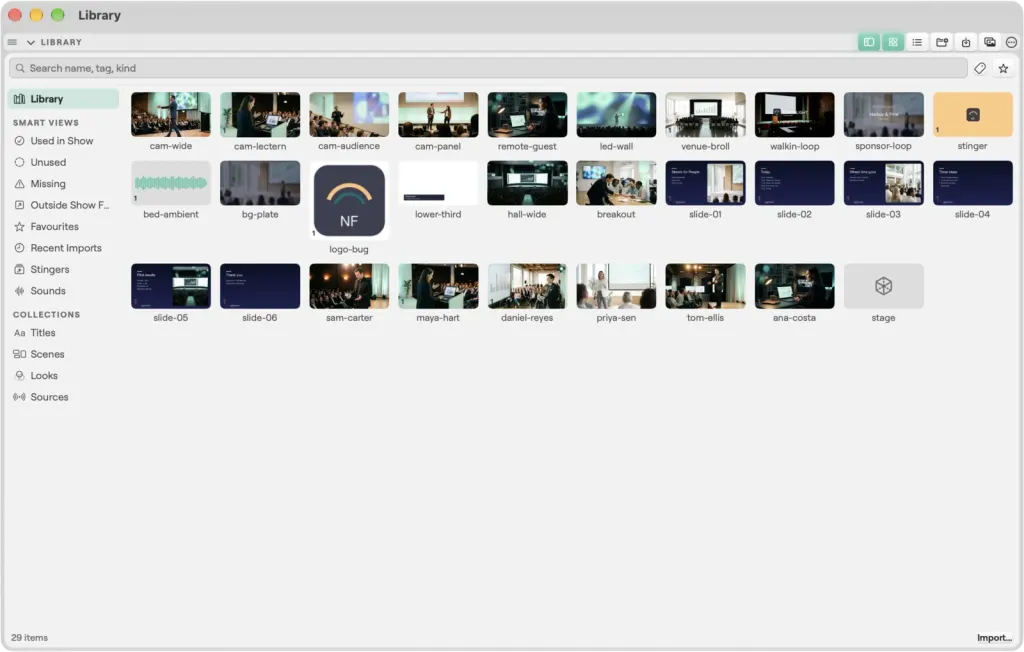Select the orange stinger item
This screenshot has width=1024, height=652.
pos(972,114)
